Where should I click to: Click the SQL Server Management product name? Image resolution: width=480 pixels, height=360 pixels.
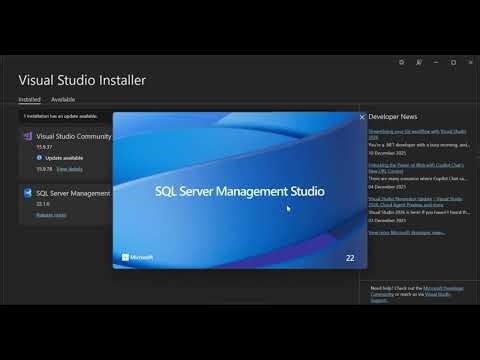click(x=73, y=193)
